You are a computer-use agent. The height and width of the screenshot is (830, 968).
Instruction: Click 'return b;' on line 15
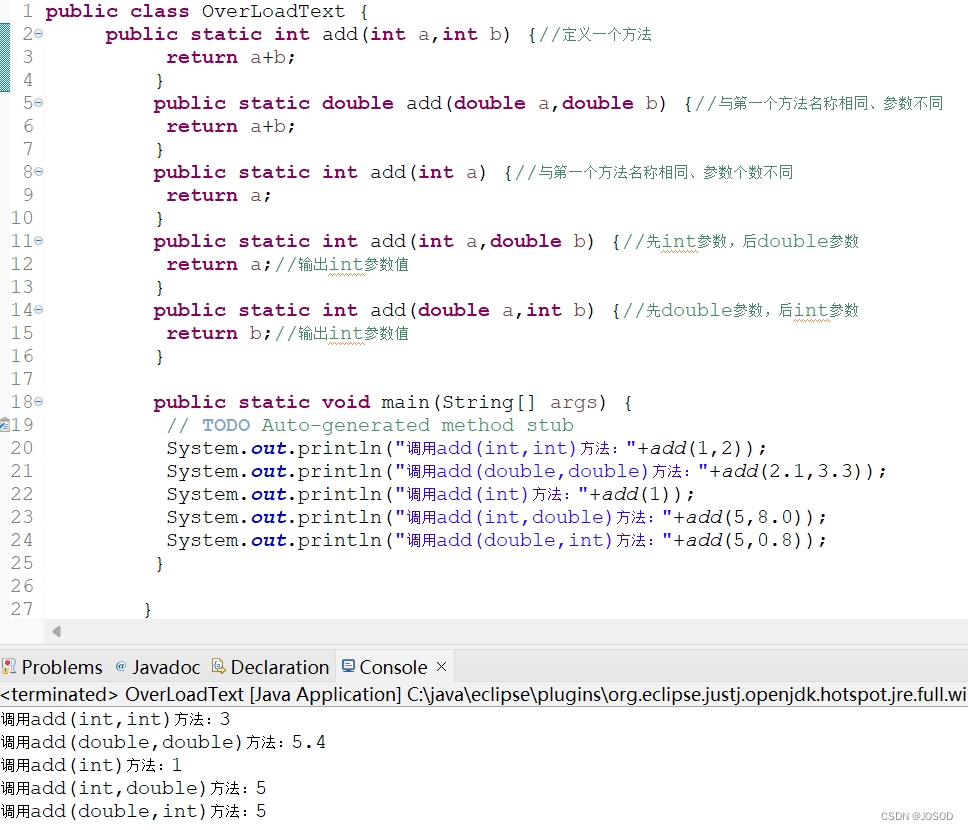click(x=219, y=333)
